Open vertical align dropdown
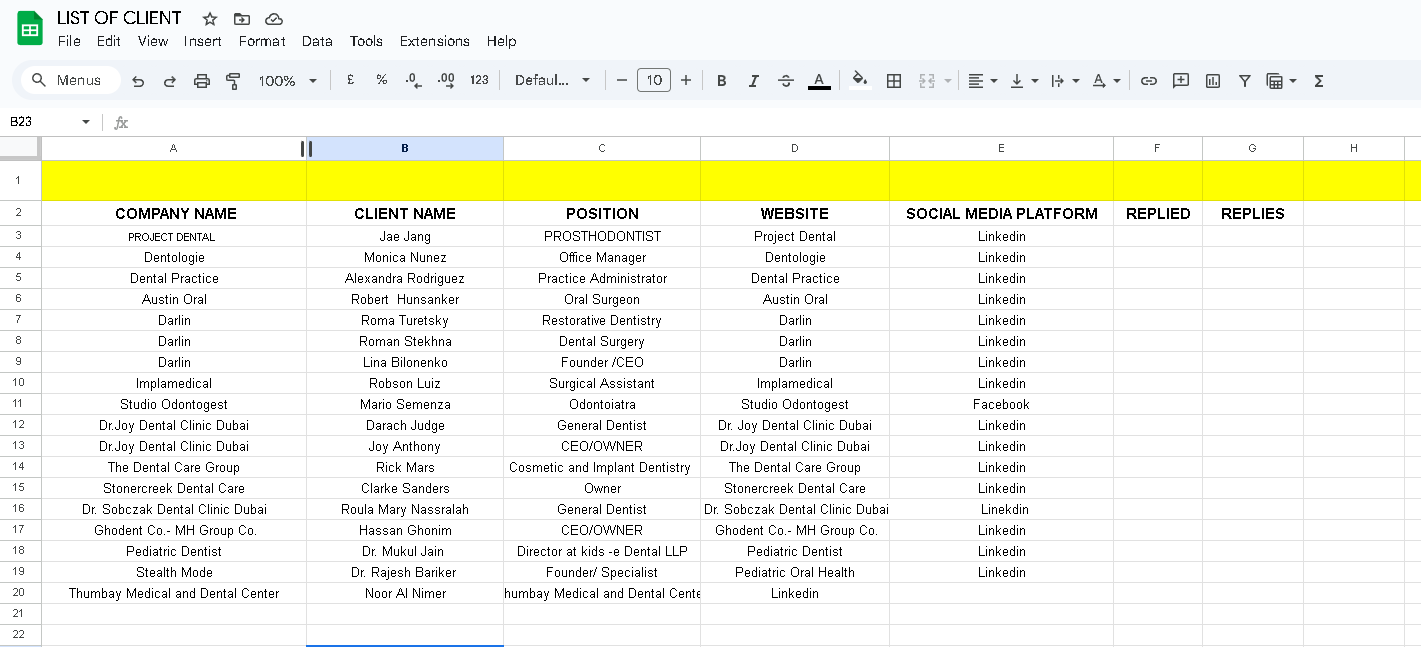Image resolution: width=1421 pixels, height=647 pixels. pyautogui.click(x=1024, y=81)
